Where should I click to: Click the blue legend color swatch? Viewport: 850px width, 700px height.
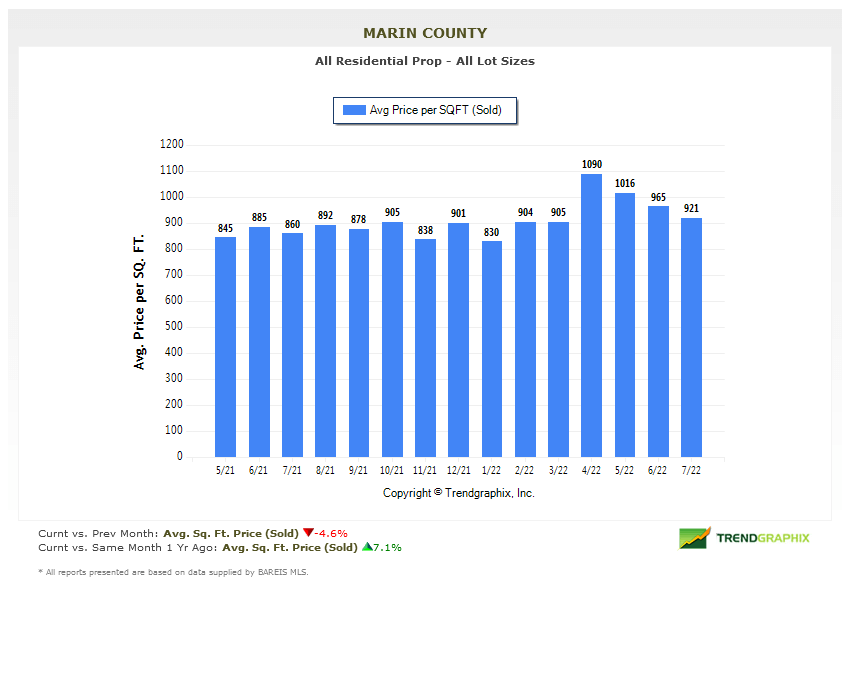(x=354, y=111)
